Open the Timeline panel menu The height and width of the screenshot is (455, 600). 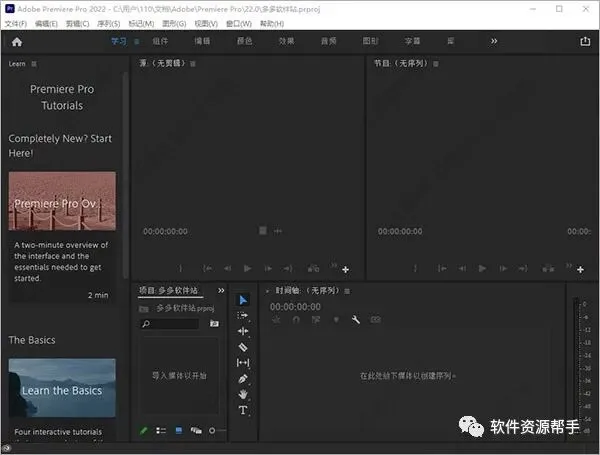347,291
